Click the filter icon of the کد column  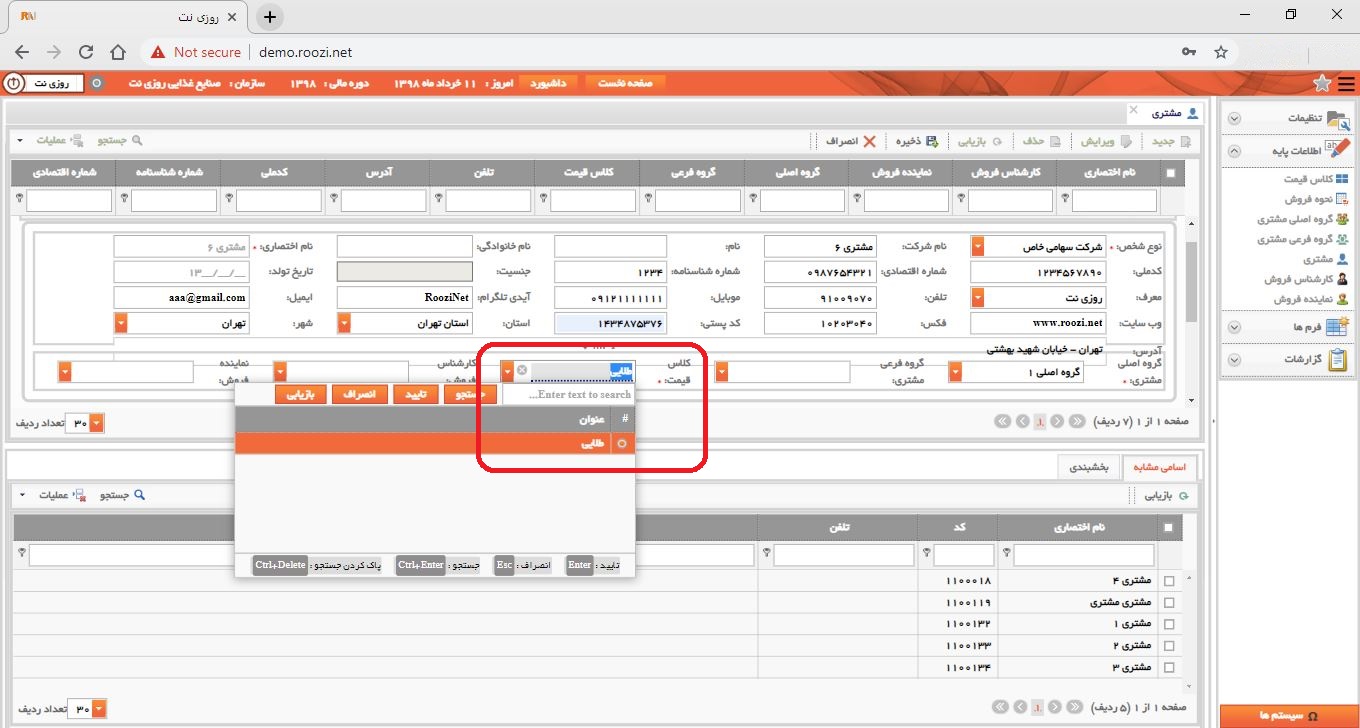[x=927, y=554]
